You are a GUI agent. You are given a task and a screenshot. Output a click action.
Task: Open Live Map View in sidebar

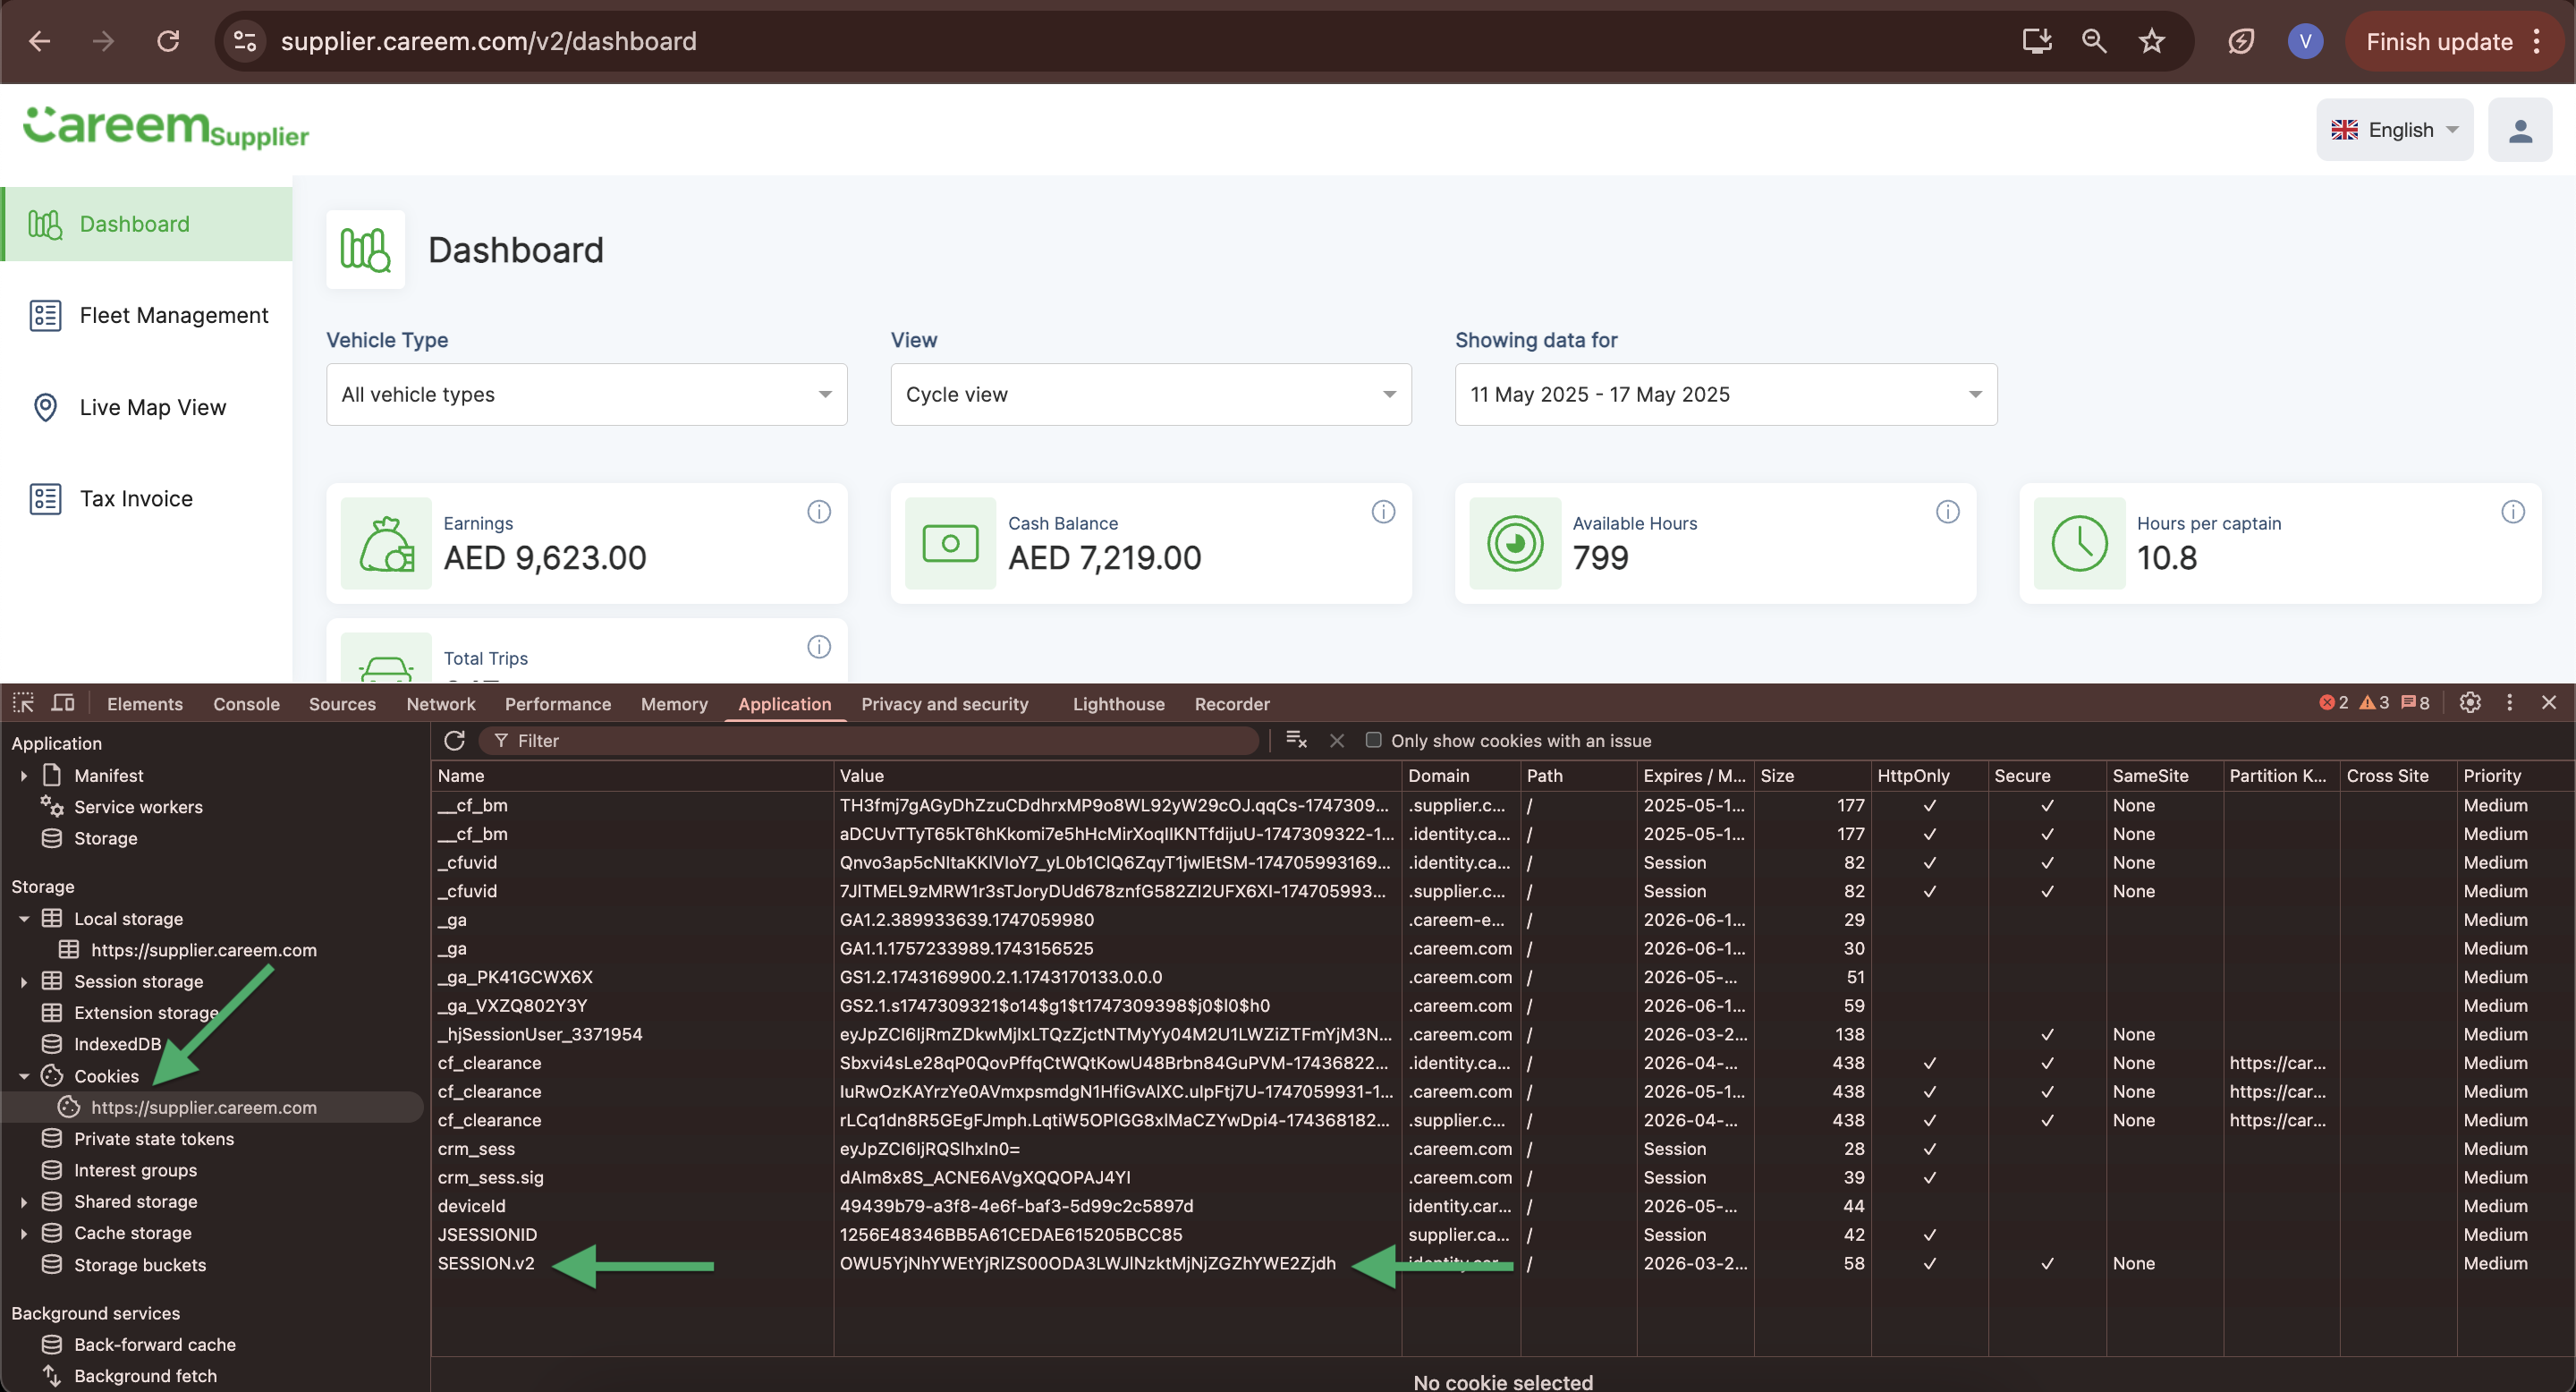click(147, 407)
